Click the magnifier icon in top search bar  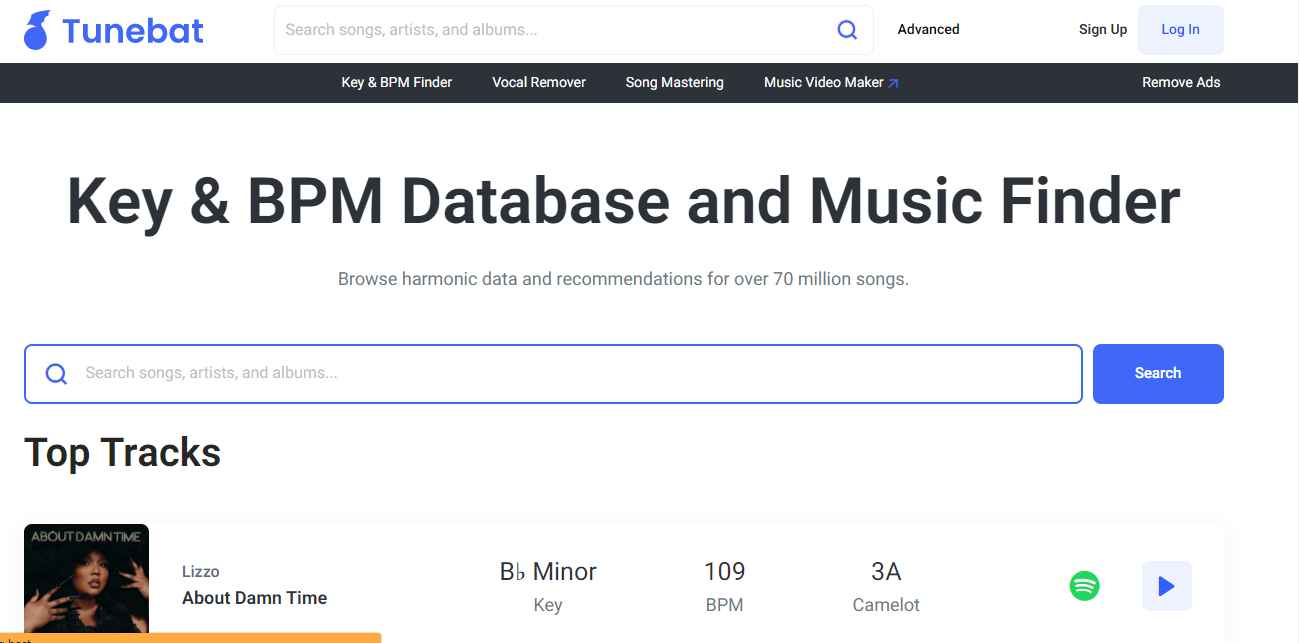[847, 30]
